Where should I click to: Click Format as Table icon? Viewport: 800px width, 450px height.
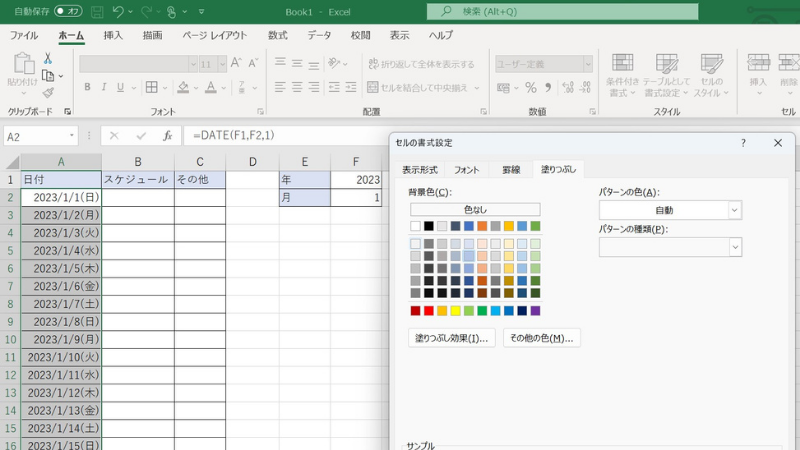[666, 64]
